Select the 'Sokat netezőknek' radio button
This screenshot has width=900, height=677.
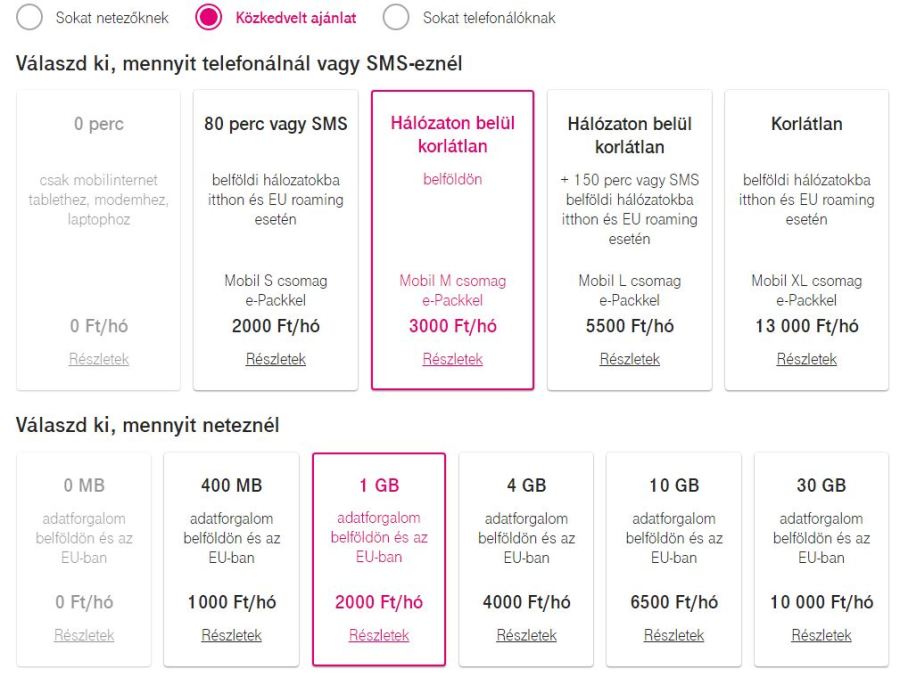29,17
